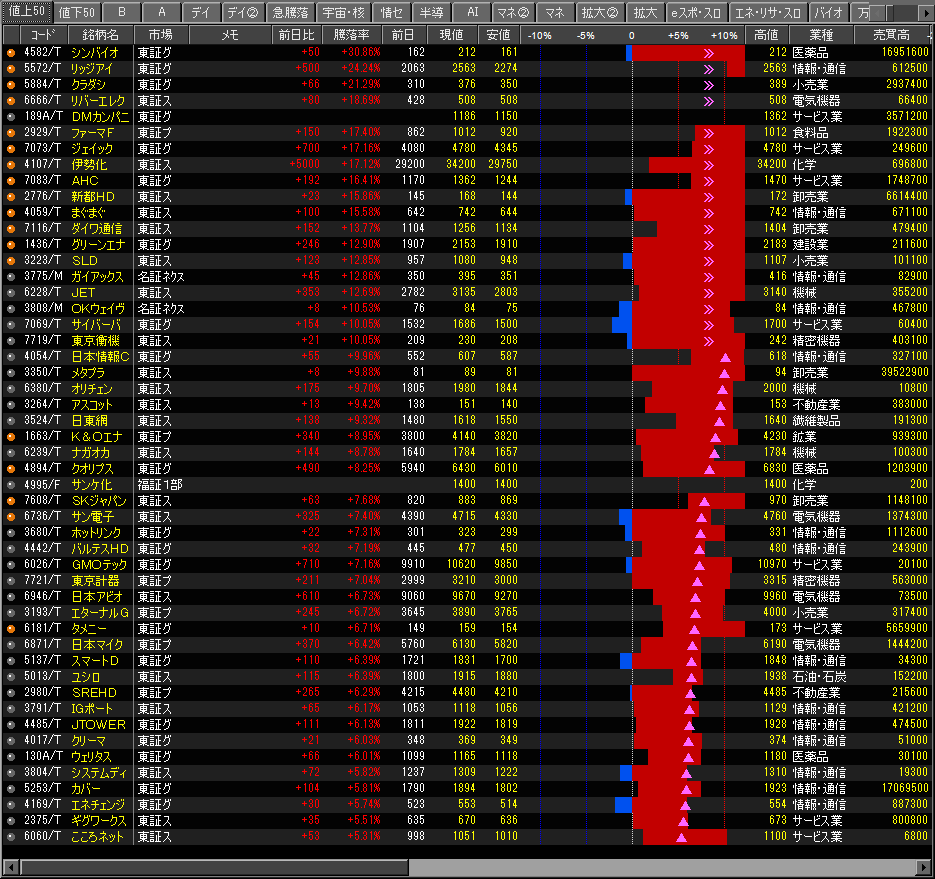The width and height of the screenshot is (935, 879).
Task: Click the orange status dot beside 7608/T SKジャパン
Action: coord(11,501)
